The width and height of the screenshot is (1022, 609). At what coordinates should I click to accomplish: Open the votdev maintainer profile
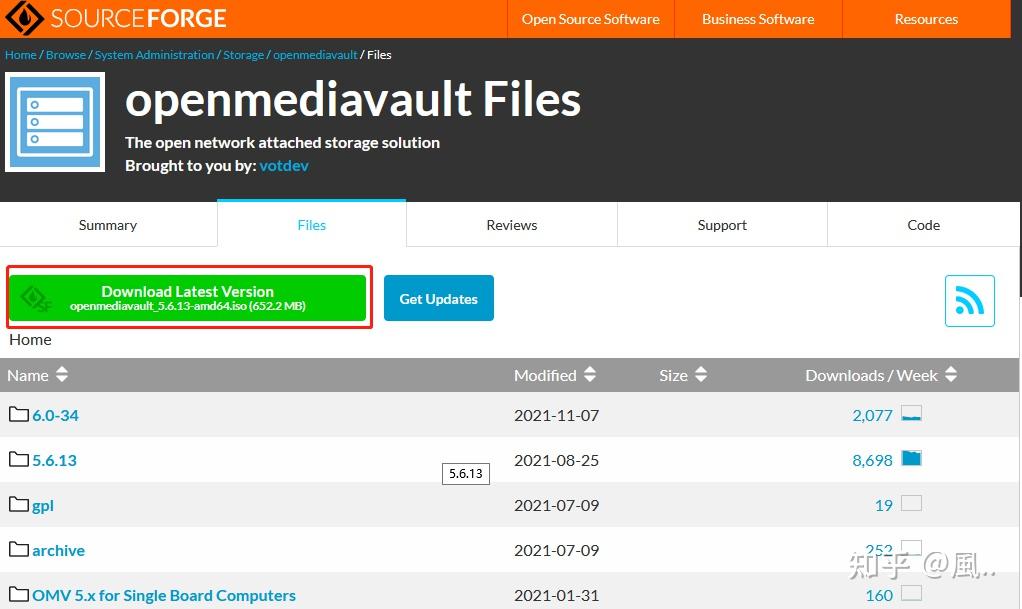[283, 165]
